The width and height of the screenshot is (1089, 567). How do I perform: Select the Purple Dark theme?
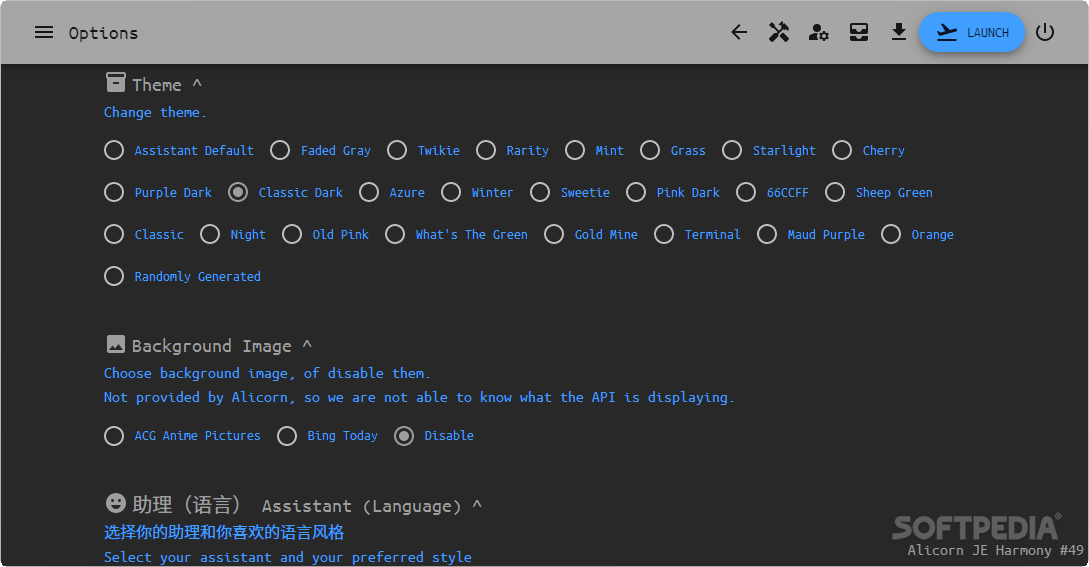114,192
